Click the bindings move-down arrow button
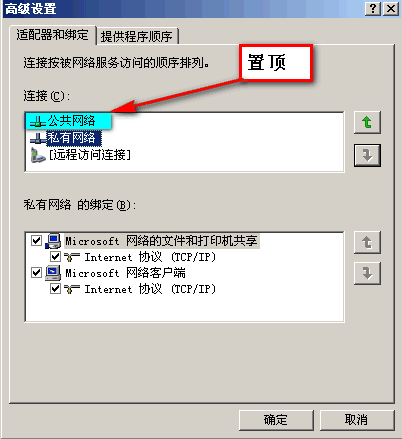402x439 pixels. (367, 273)
